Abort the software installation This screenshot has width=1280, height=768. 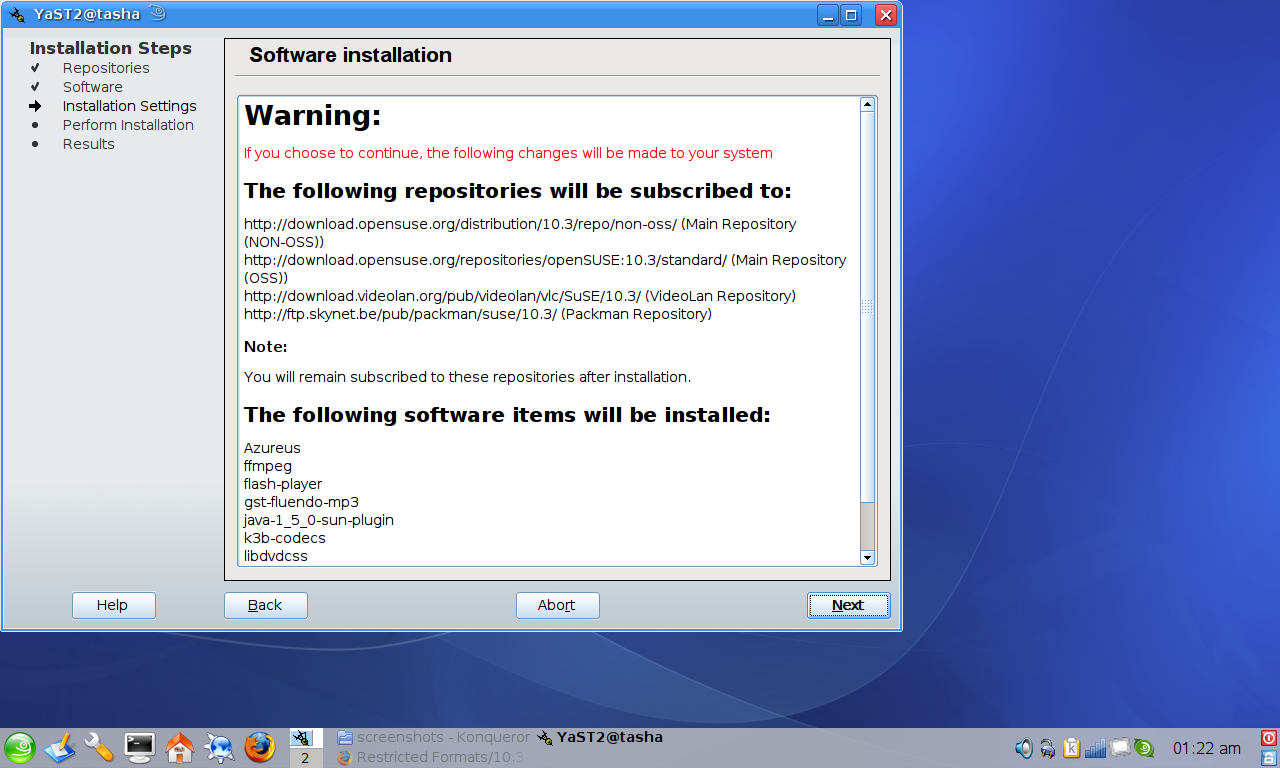(557, 605)
